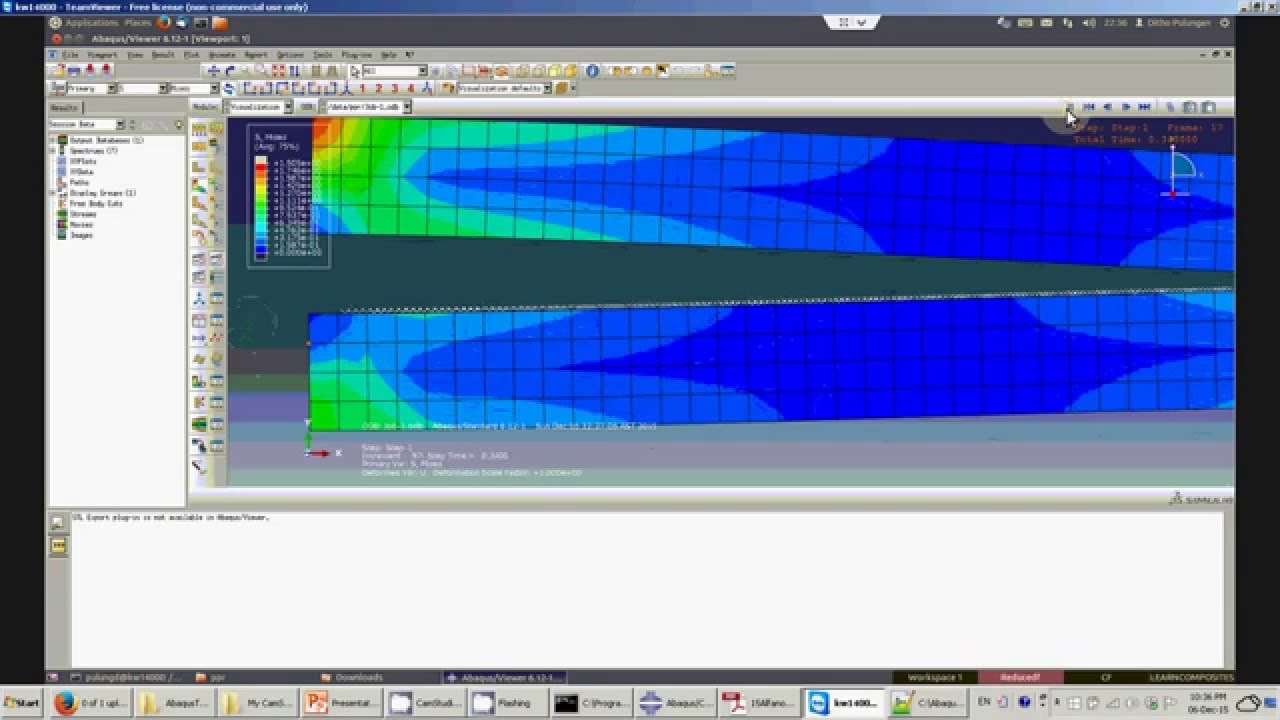This screenshot has width=1280, height=720.
Task: Open the TeamViewer kw14000 taskbar button
Action: [x=846, y=703]
